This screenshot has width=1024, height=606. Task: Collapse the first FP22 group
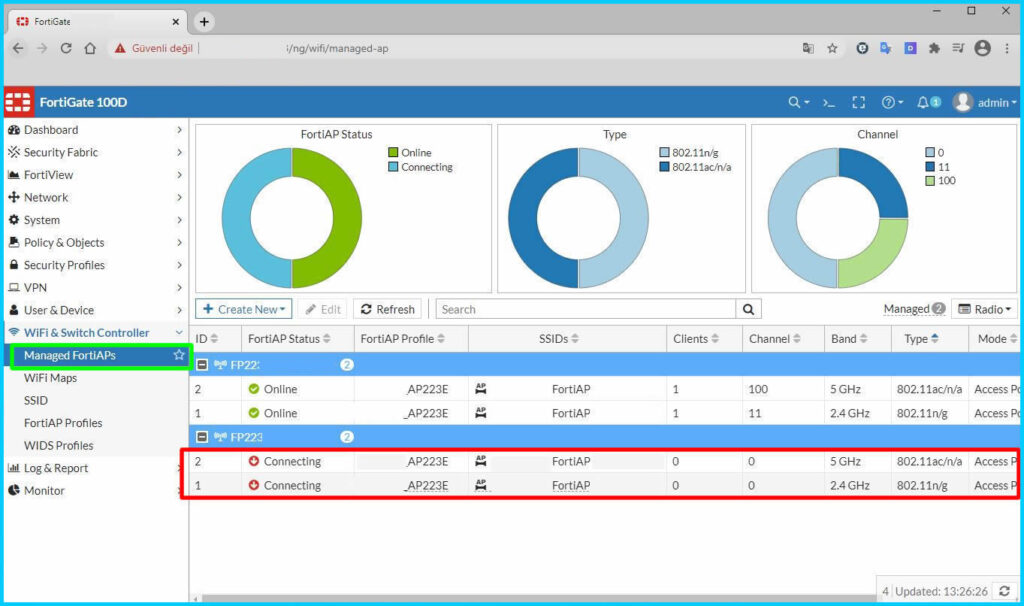click(x=202, y=364)
